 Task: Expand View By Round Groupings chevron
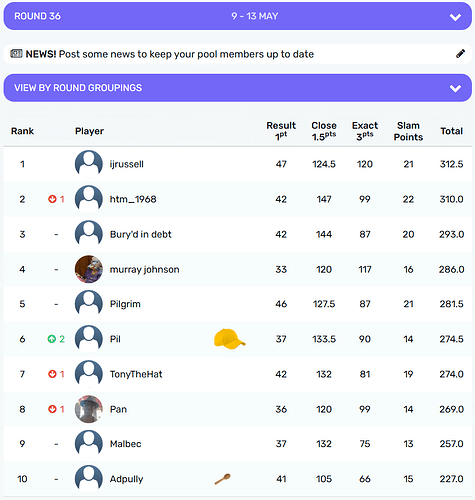point(455,88)
